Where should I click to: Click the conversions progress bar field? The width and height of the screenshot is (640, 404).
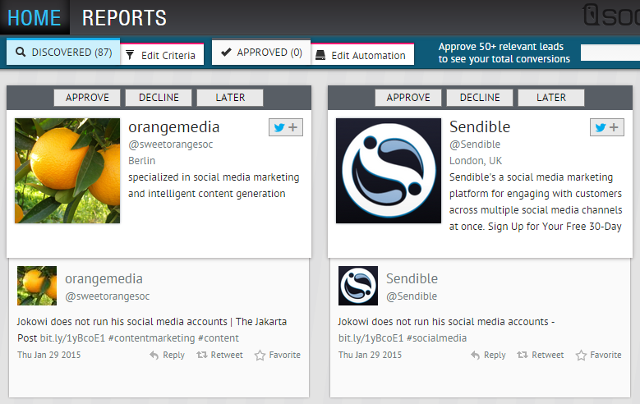610,53
